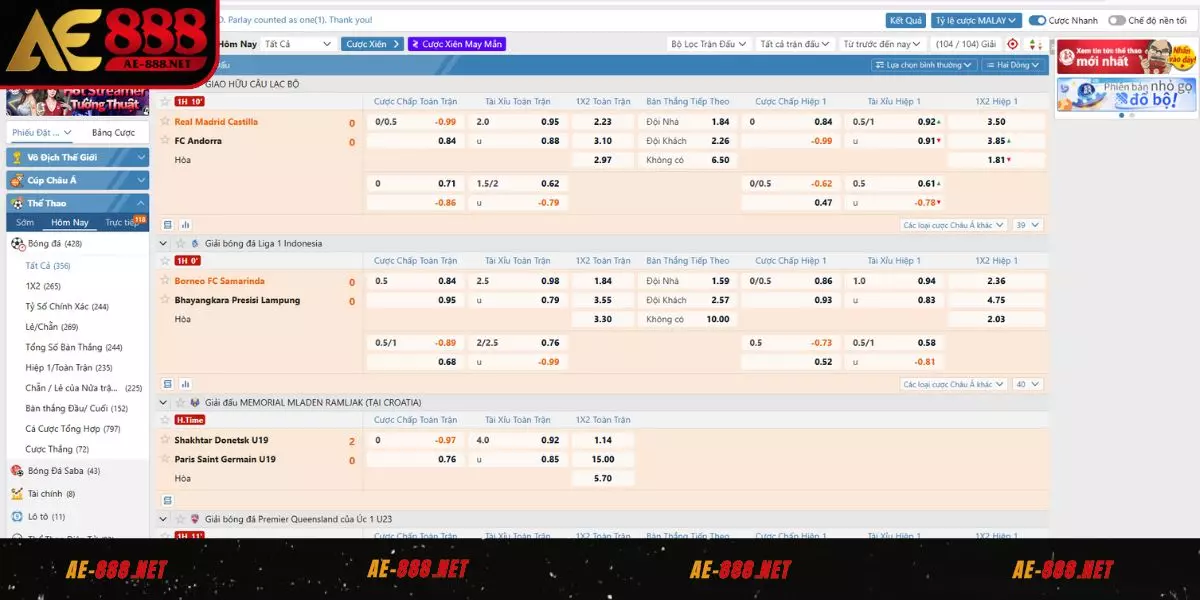Viewport: 1200px width, 600px height.
Task: Click the Cúp Châu Á icon
Action: [x=17, y=180]
